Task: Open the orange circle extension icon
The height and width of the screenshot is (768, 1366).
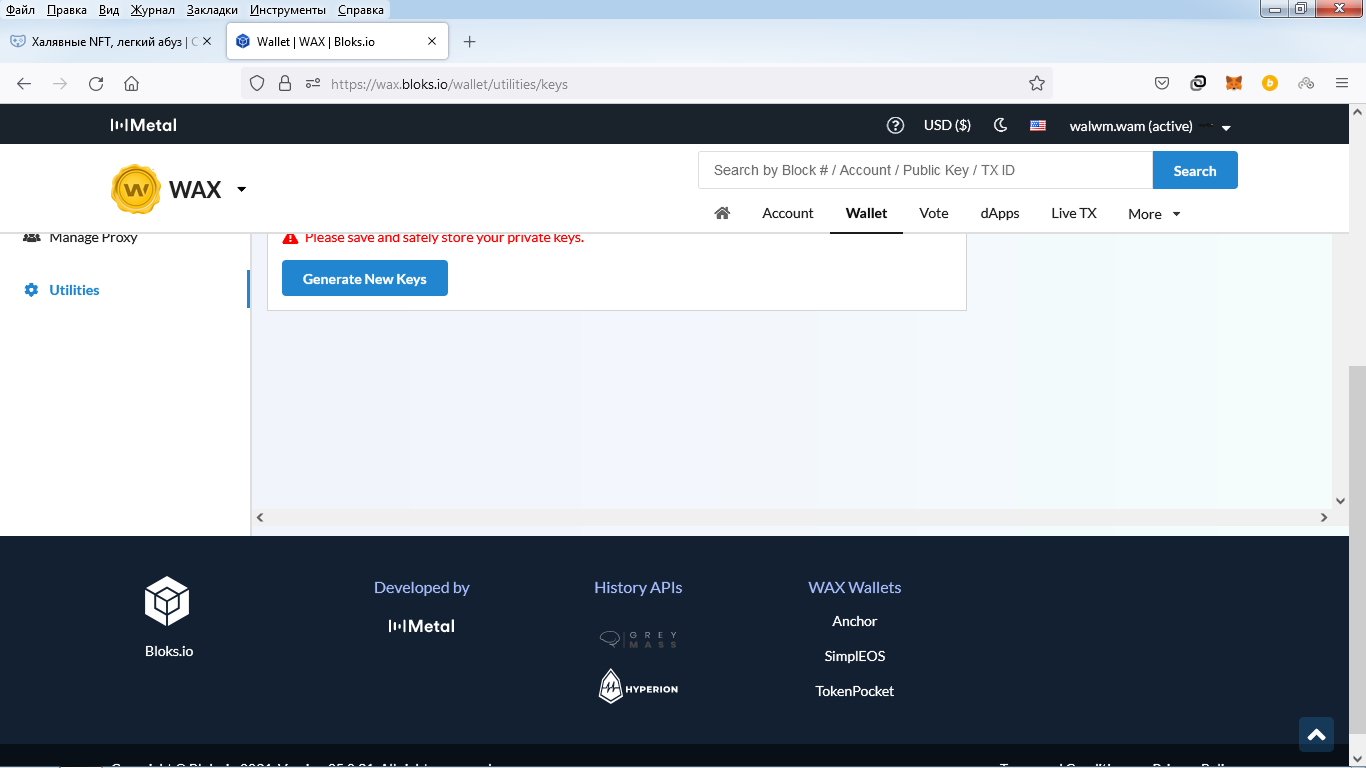Action: pyautogui.click(x=1270, y=84)
